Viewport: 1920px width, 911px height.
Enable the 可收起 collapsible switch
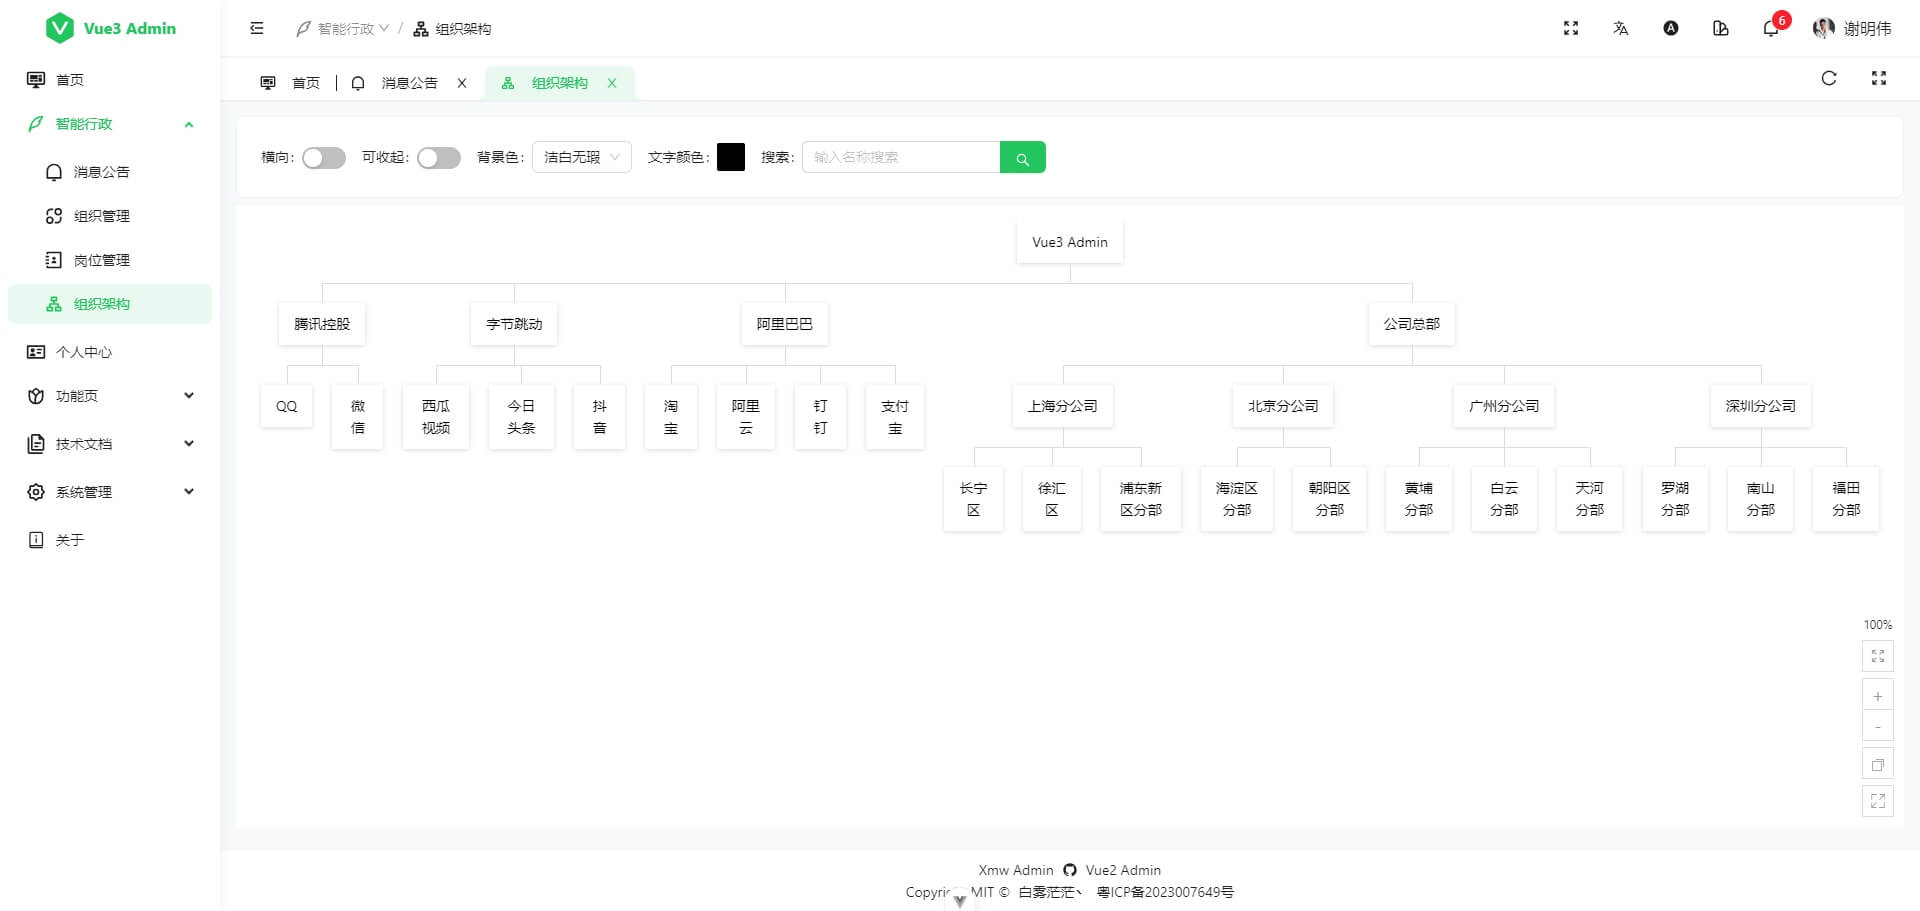[438, 158]
